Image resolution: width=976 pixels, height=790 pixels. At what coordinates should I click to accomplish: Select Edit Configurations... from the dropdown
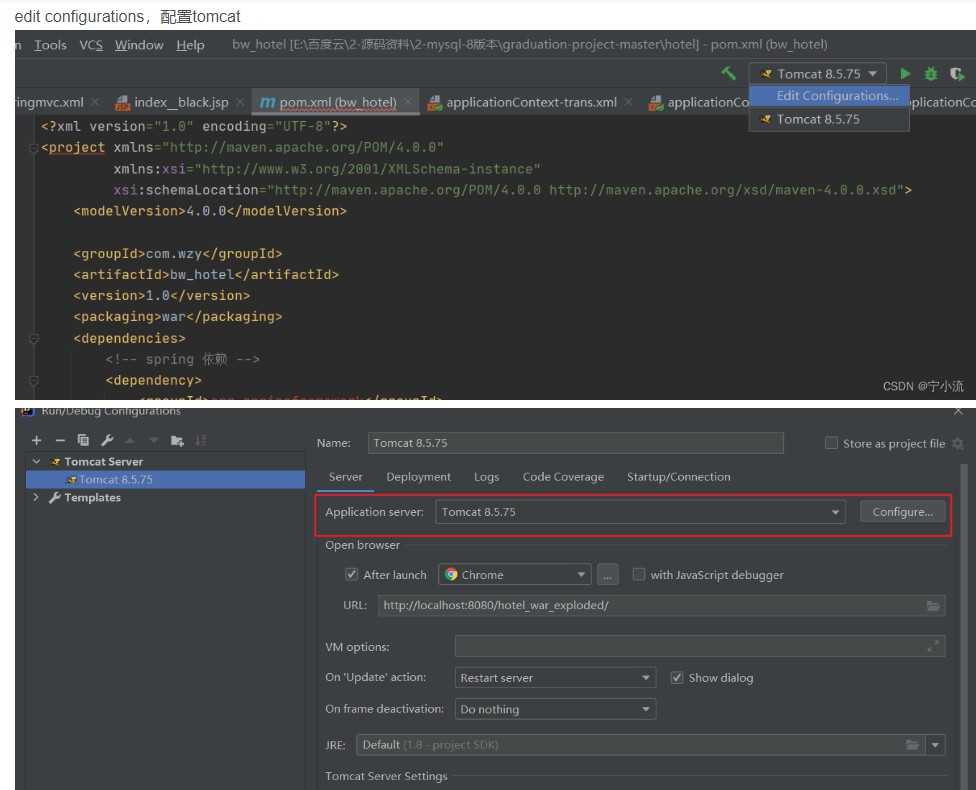pos(829,96)
